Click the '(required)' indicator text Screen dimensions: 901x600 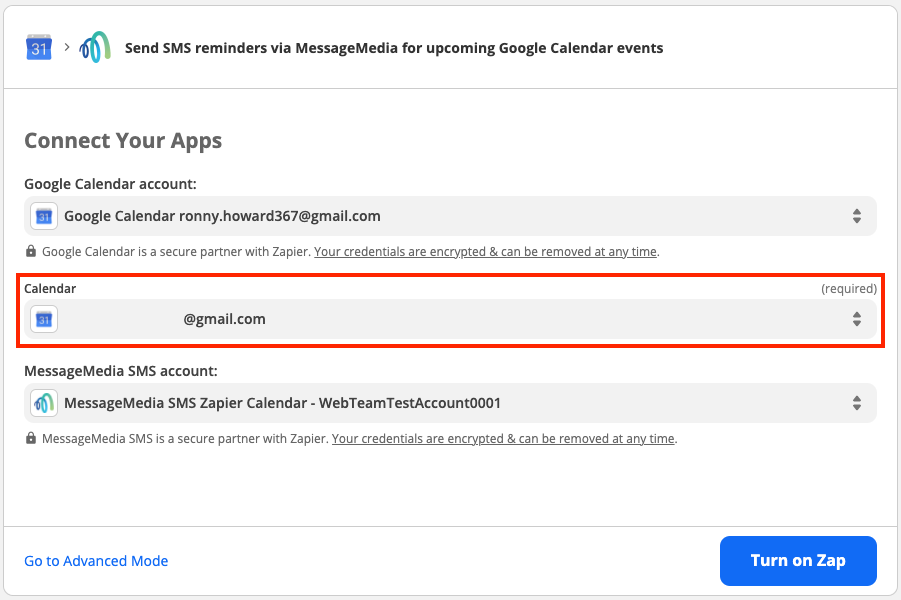click(849, 289)
